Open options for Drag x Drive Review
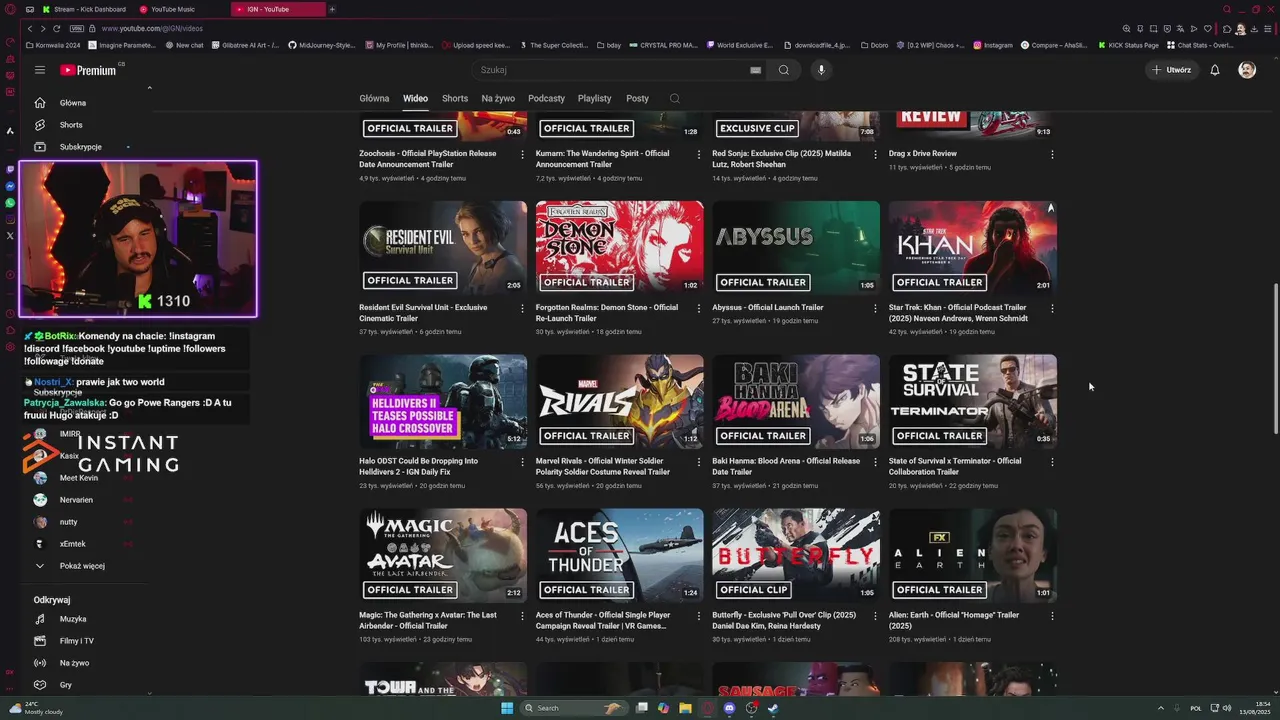 (1052, 154)
